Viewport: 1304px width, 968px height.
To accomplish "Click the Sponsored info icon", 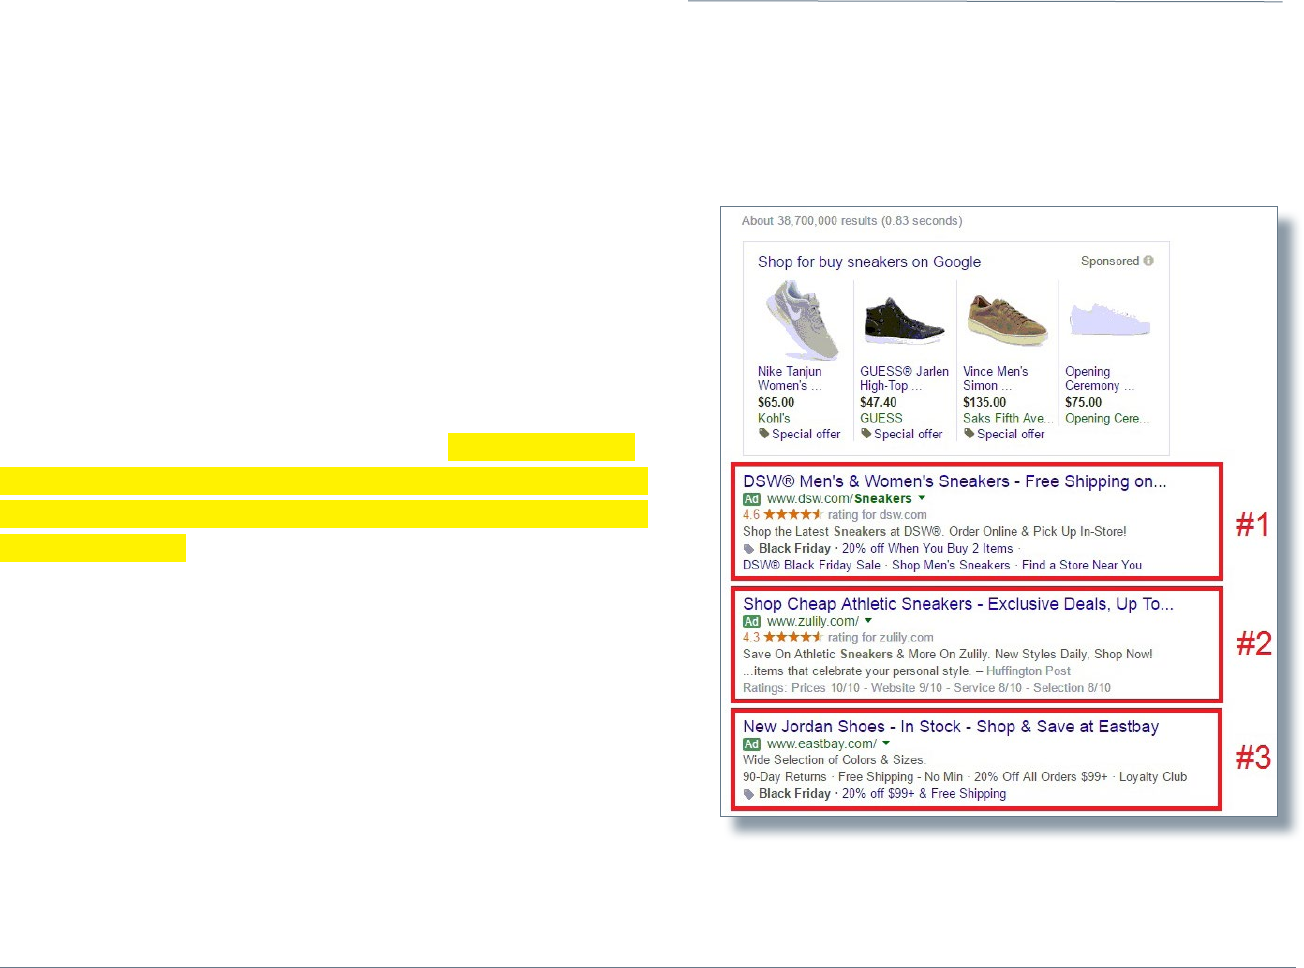I will coord(1148,261).
